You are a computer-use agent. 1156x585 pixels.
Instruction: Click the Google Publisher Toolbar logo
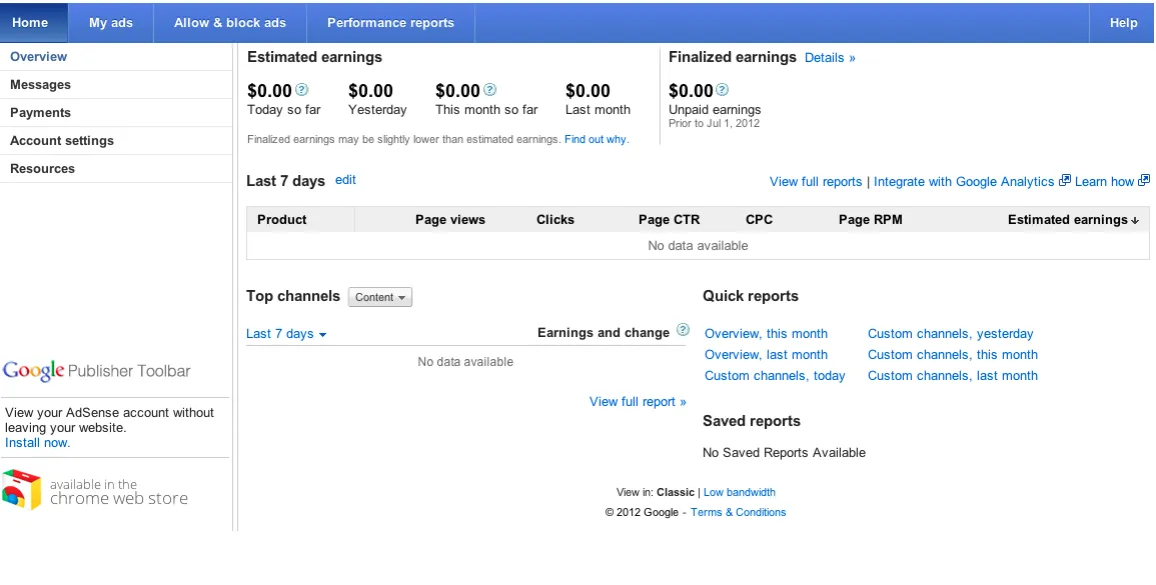[96, 371]
